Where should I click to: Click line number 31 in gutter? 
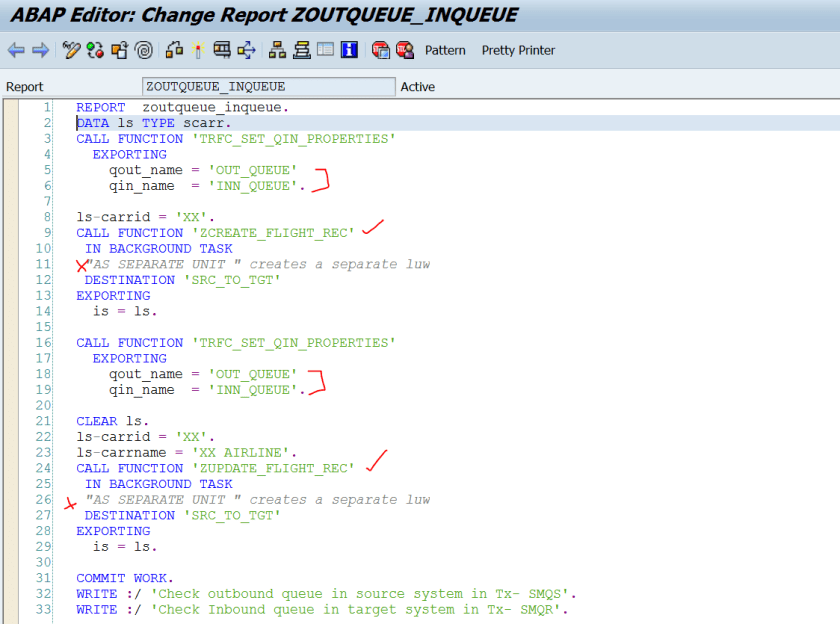click(x=43, y=578)
